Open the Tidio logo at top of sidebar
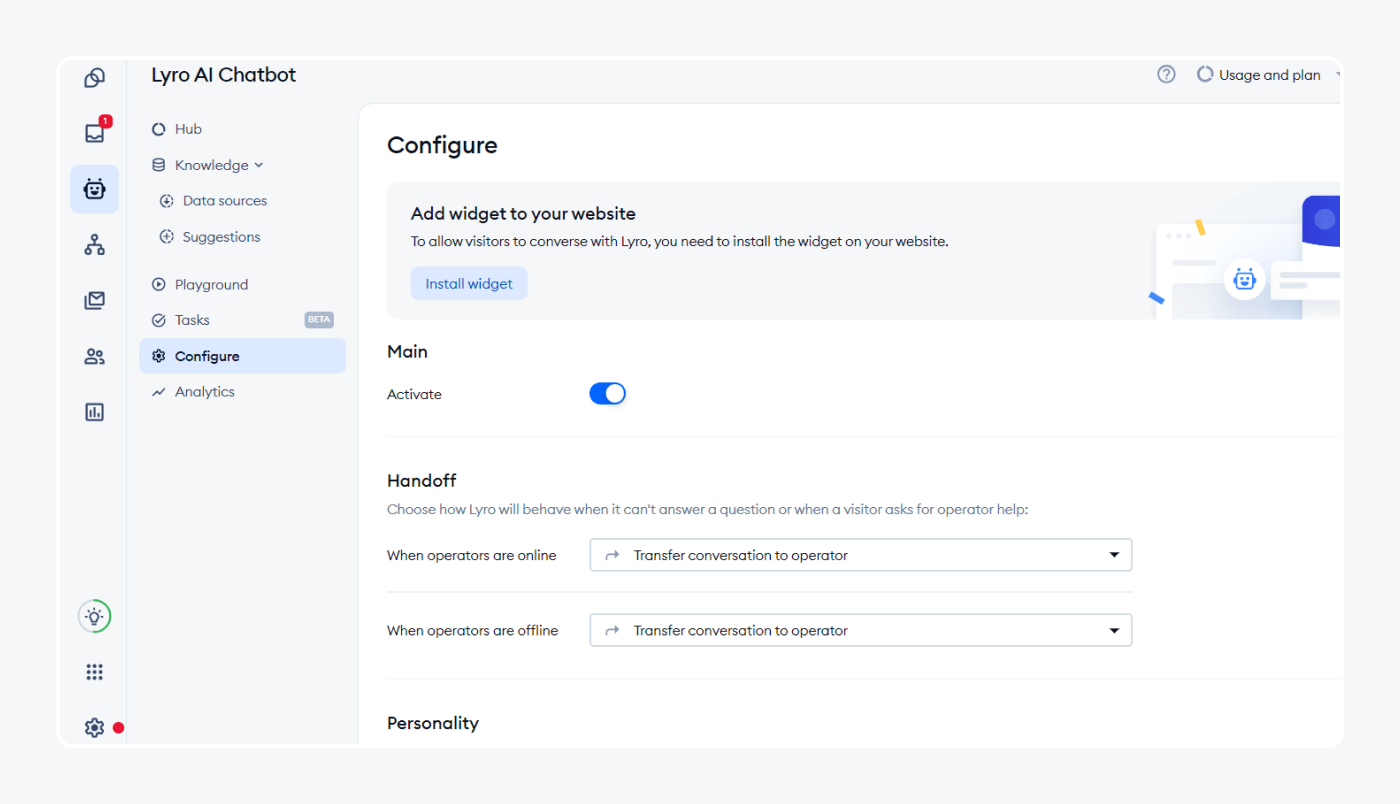Screen dimensions: 1400x804 point(94,78)
